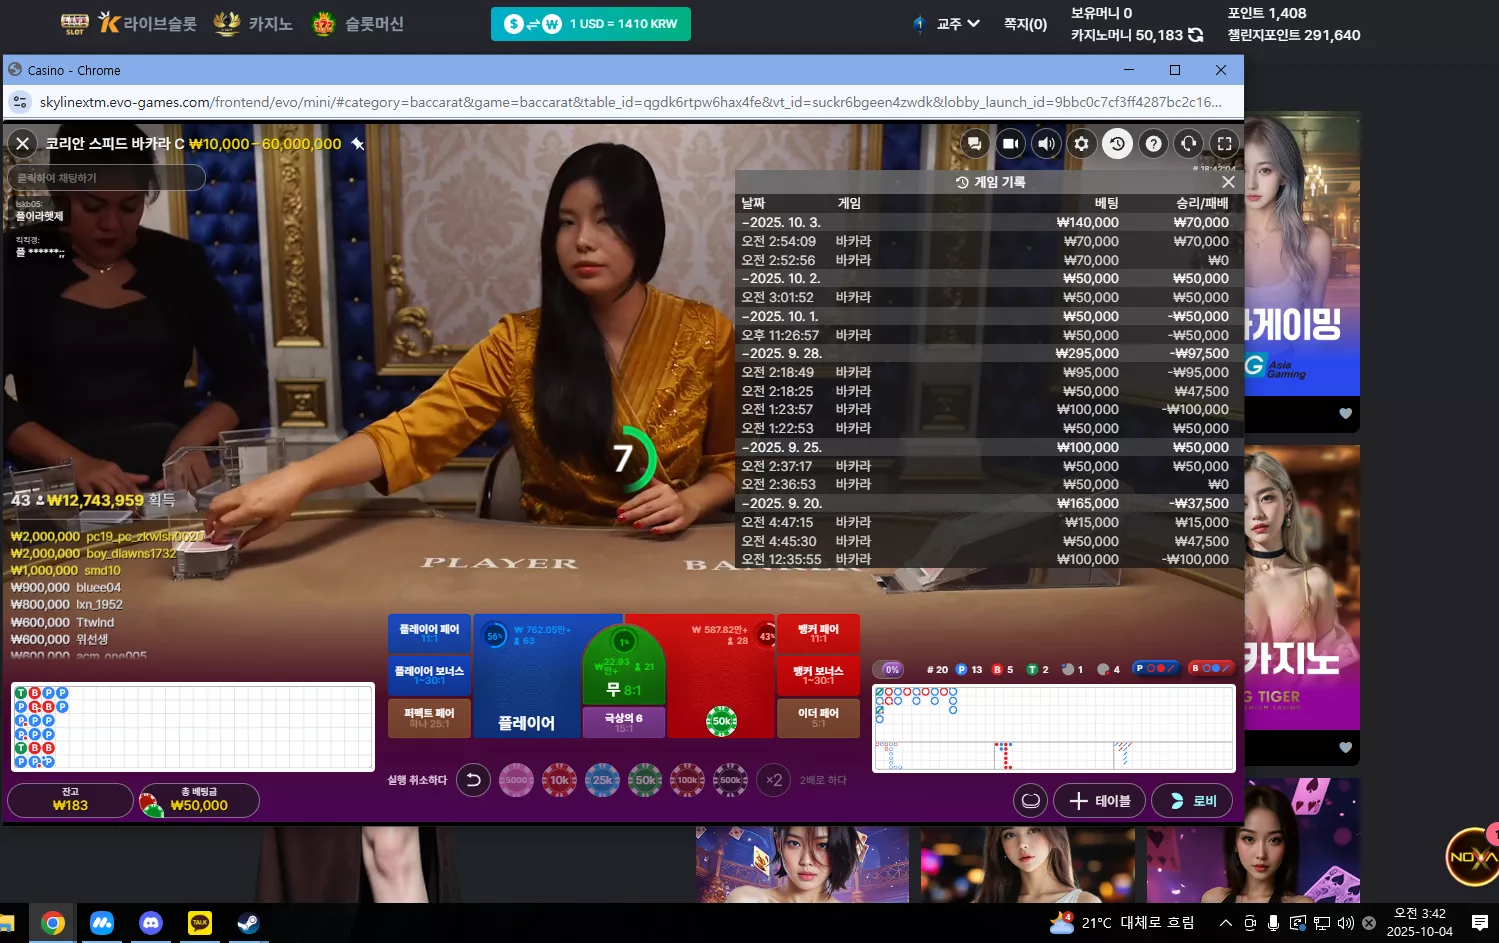Click the 50k chip placed on banker
Viewport: 1499px width, 943px height.
(721, 721)
